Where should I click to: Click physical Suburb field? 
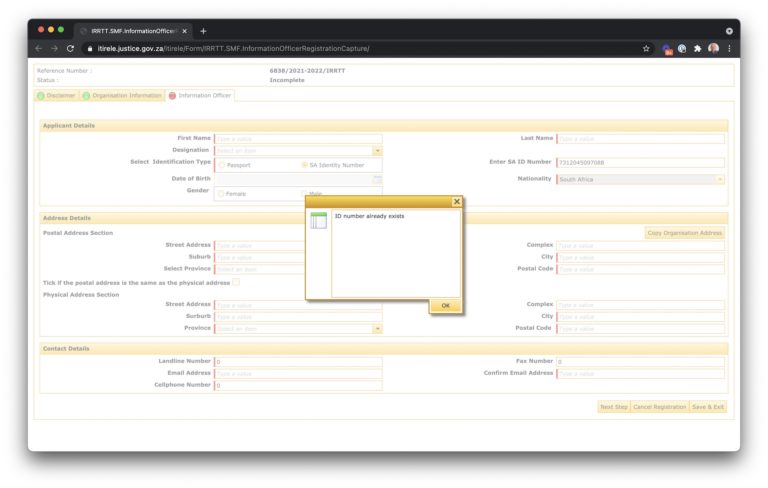pyautogui.click(x=298, y=317)
